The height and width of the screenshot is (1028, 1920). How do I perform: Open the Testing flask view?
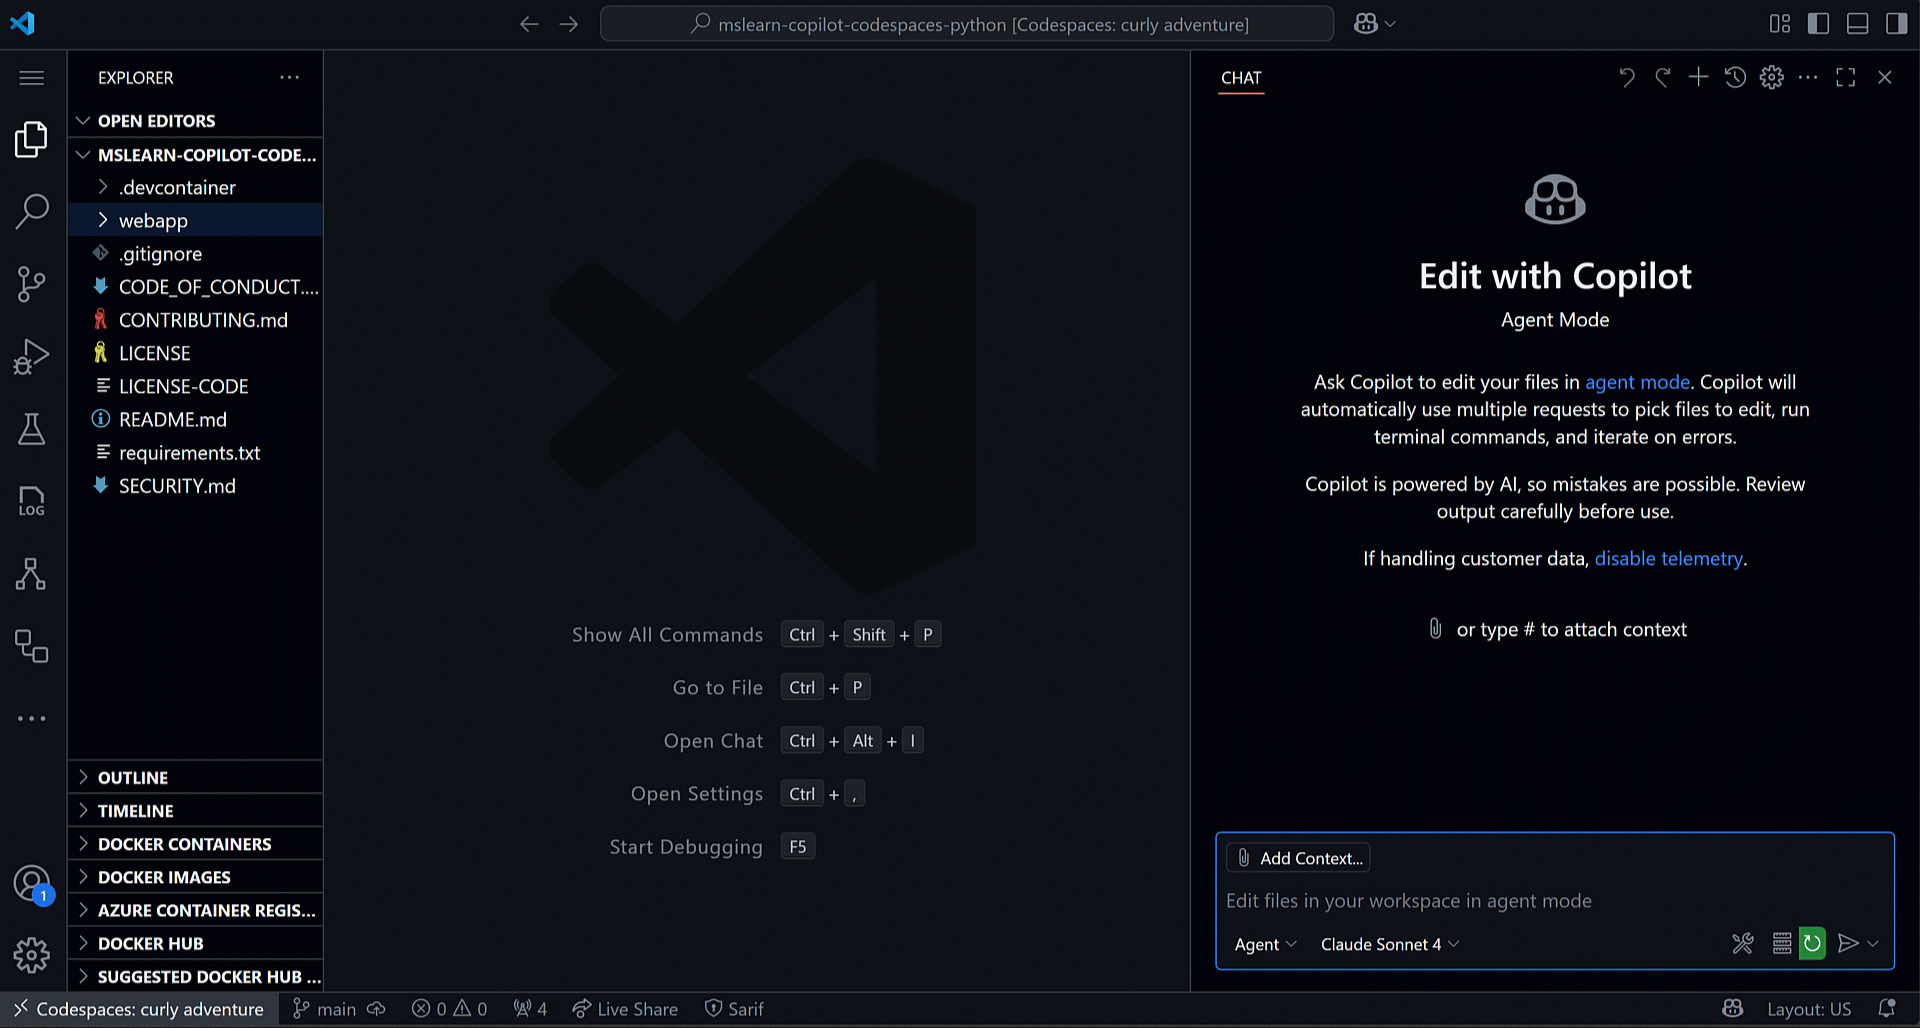pos(31,429)
